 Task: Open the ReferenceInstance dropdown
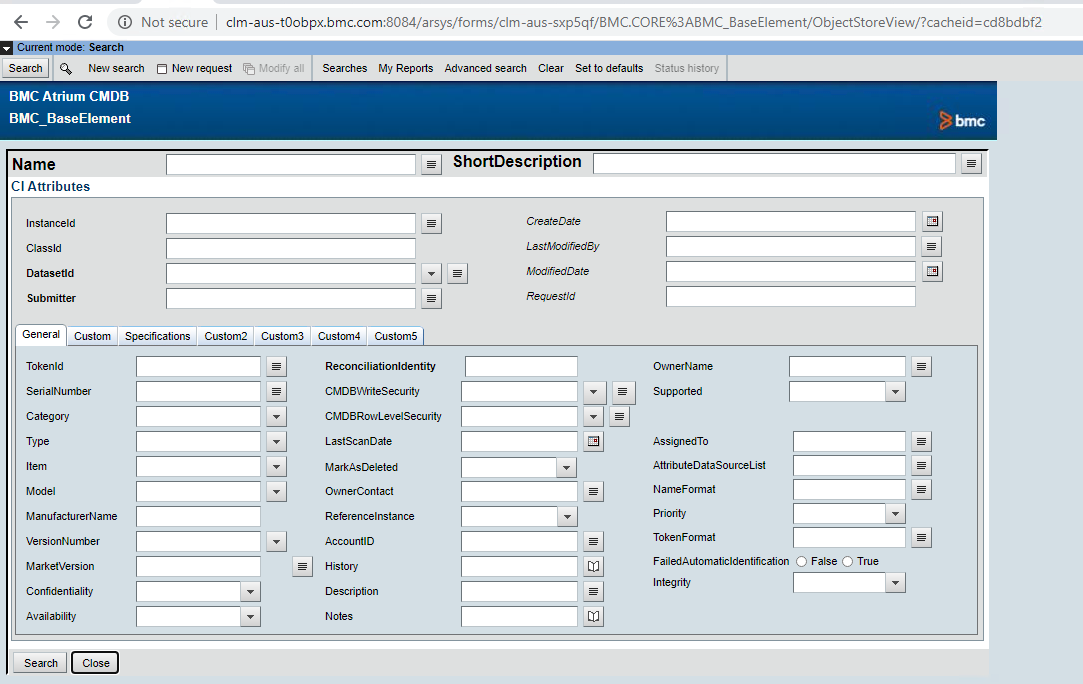(566, 517)
